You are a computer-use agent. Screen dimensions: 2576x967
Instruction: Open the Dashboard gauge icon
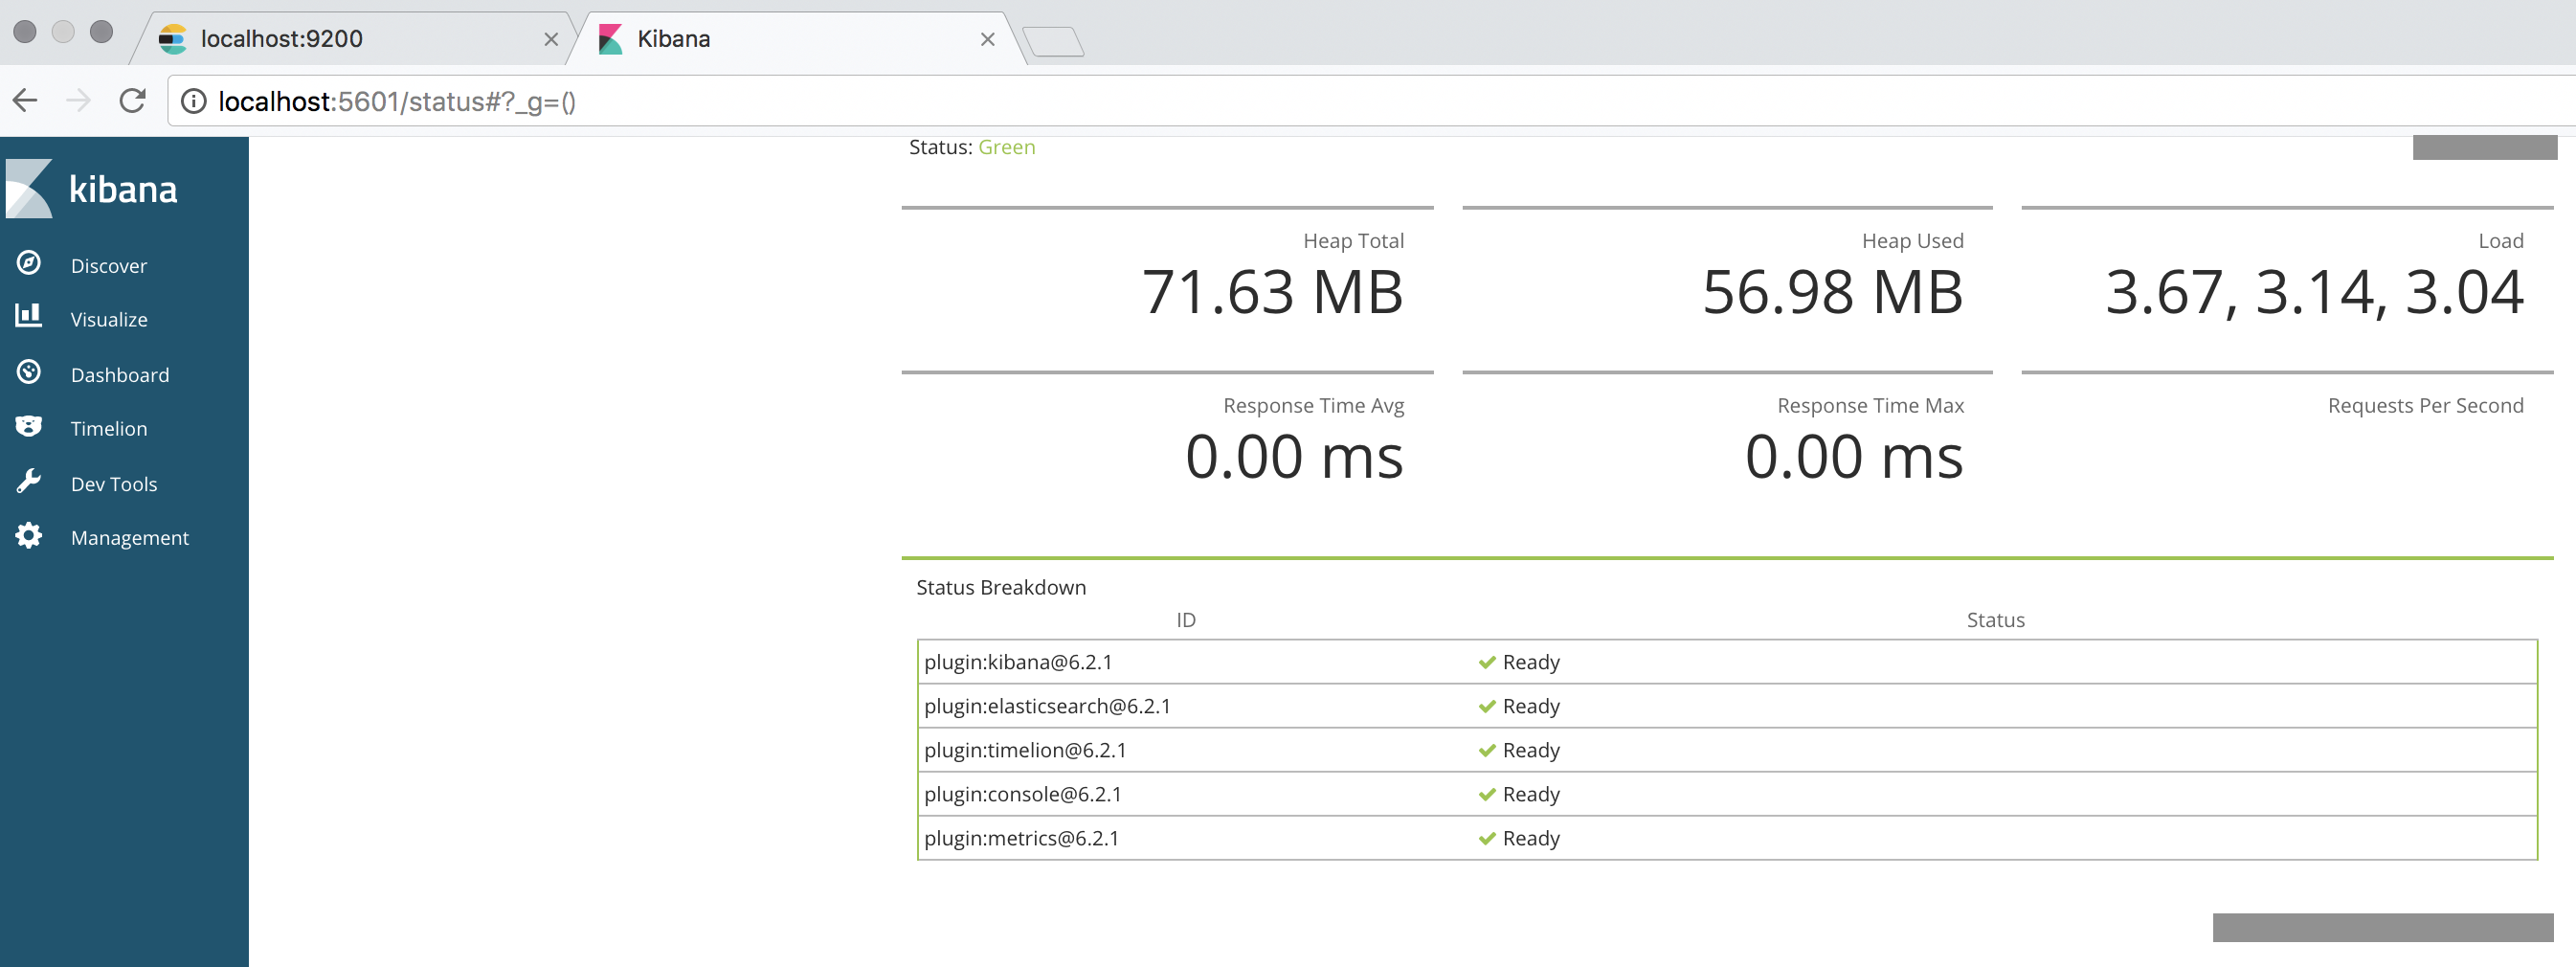29,372
